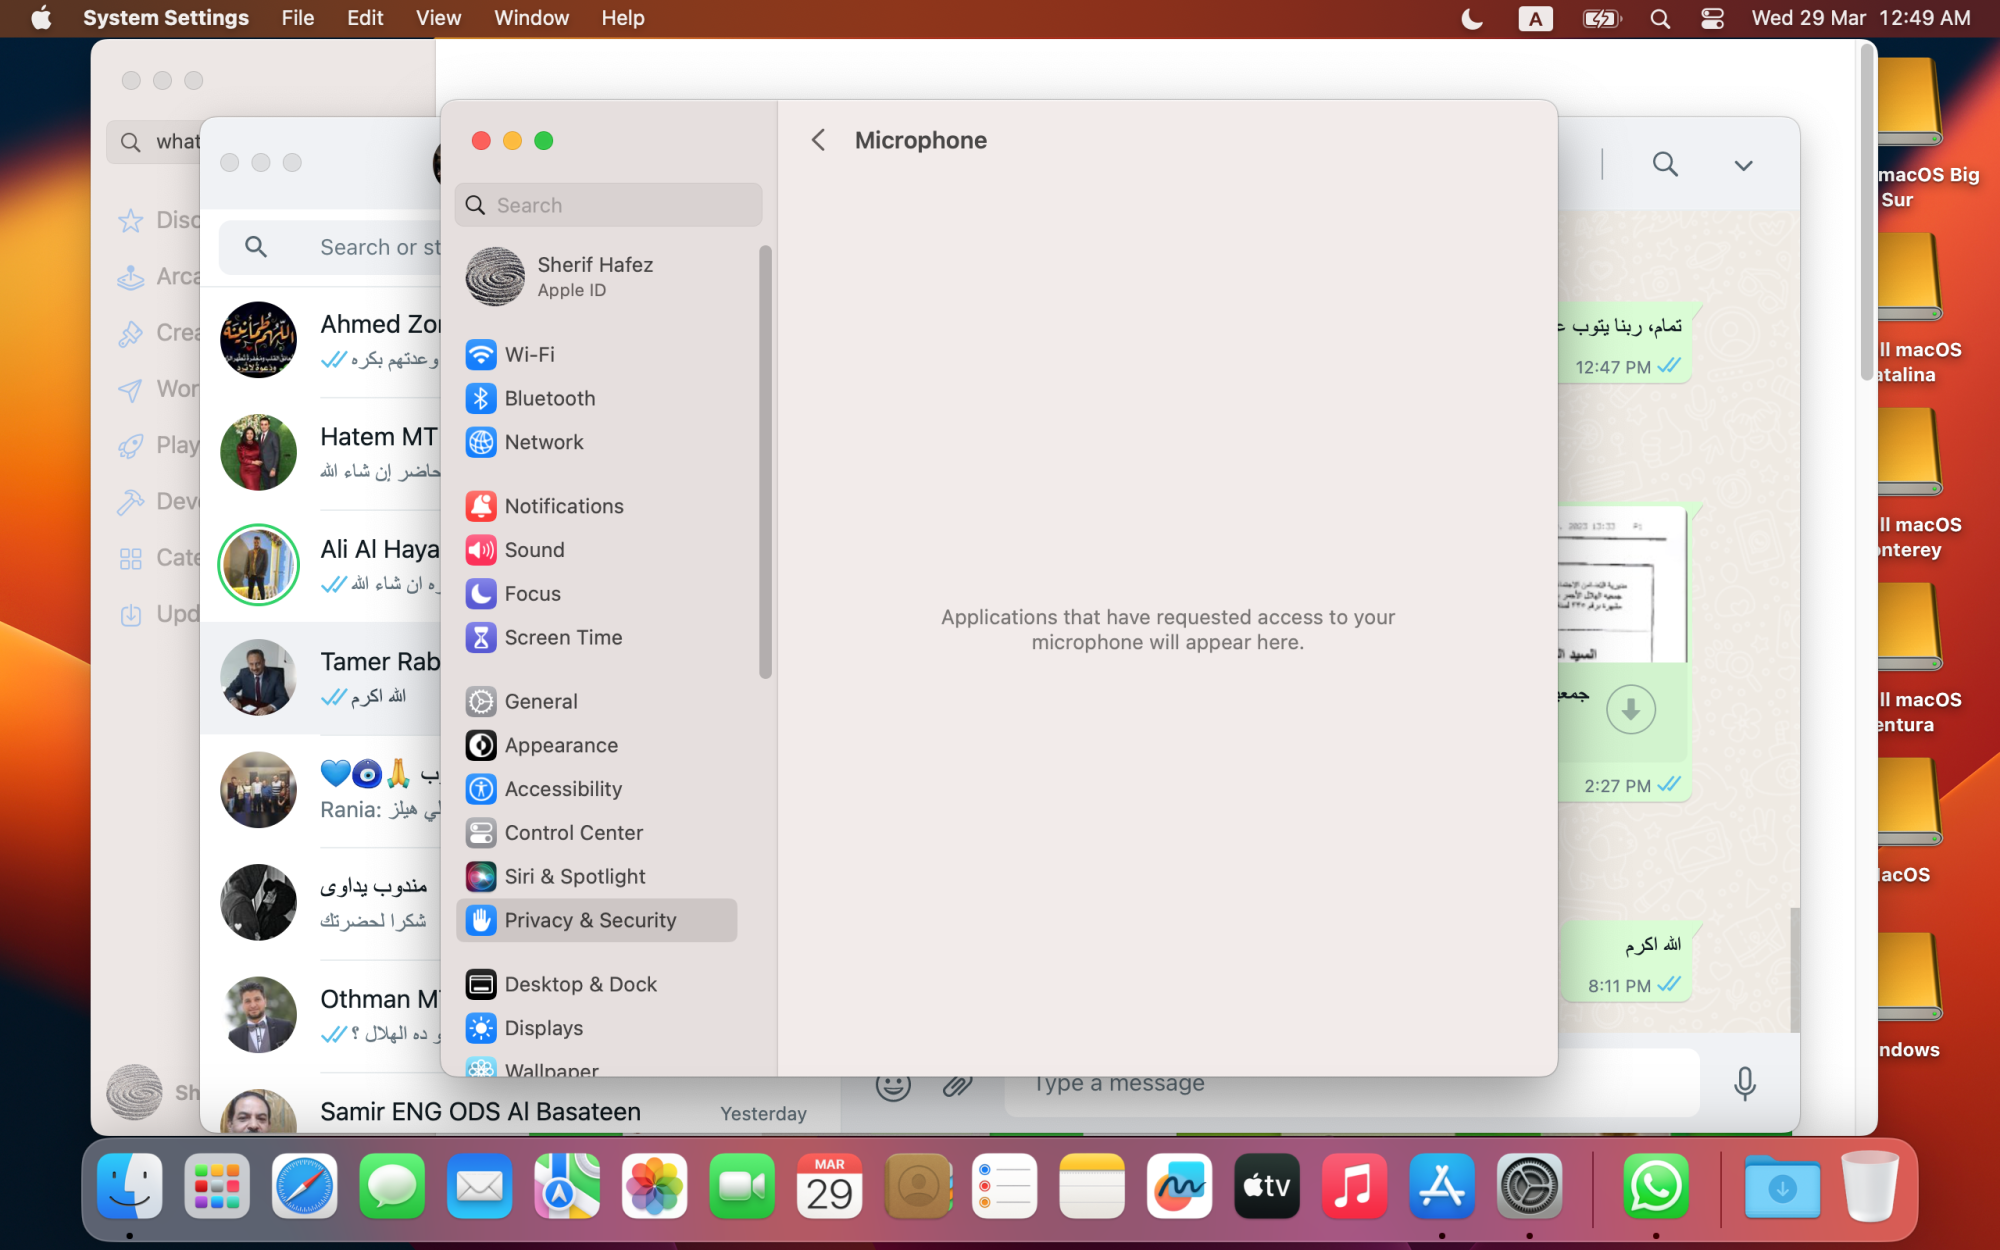Download the attached document in chat
The width and height of the screenshot is (2000, 1250).
pos(1630,709)
